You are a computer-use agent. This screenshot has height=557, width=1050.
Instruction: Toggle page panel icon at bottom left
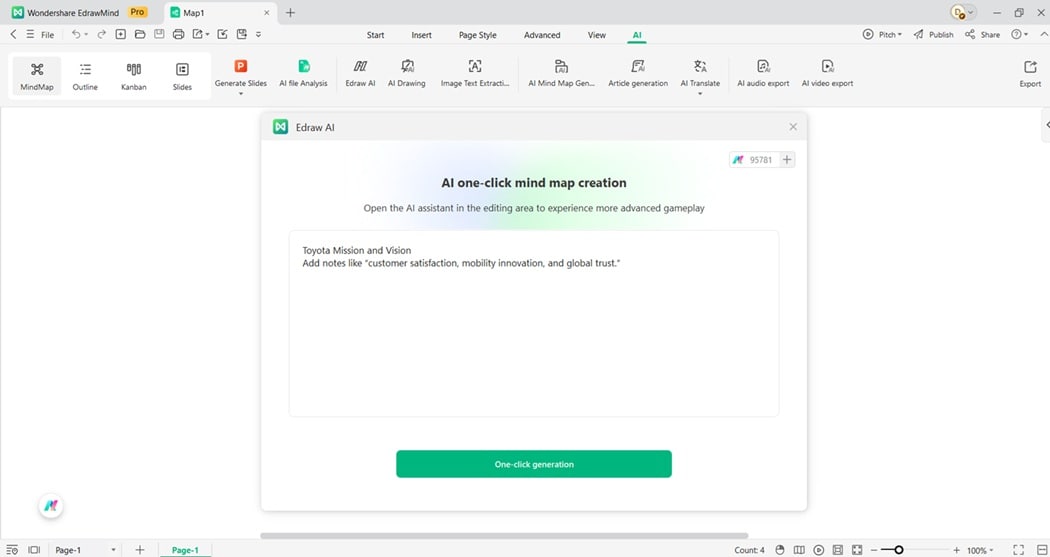coord(34,550)
